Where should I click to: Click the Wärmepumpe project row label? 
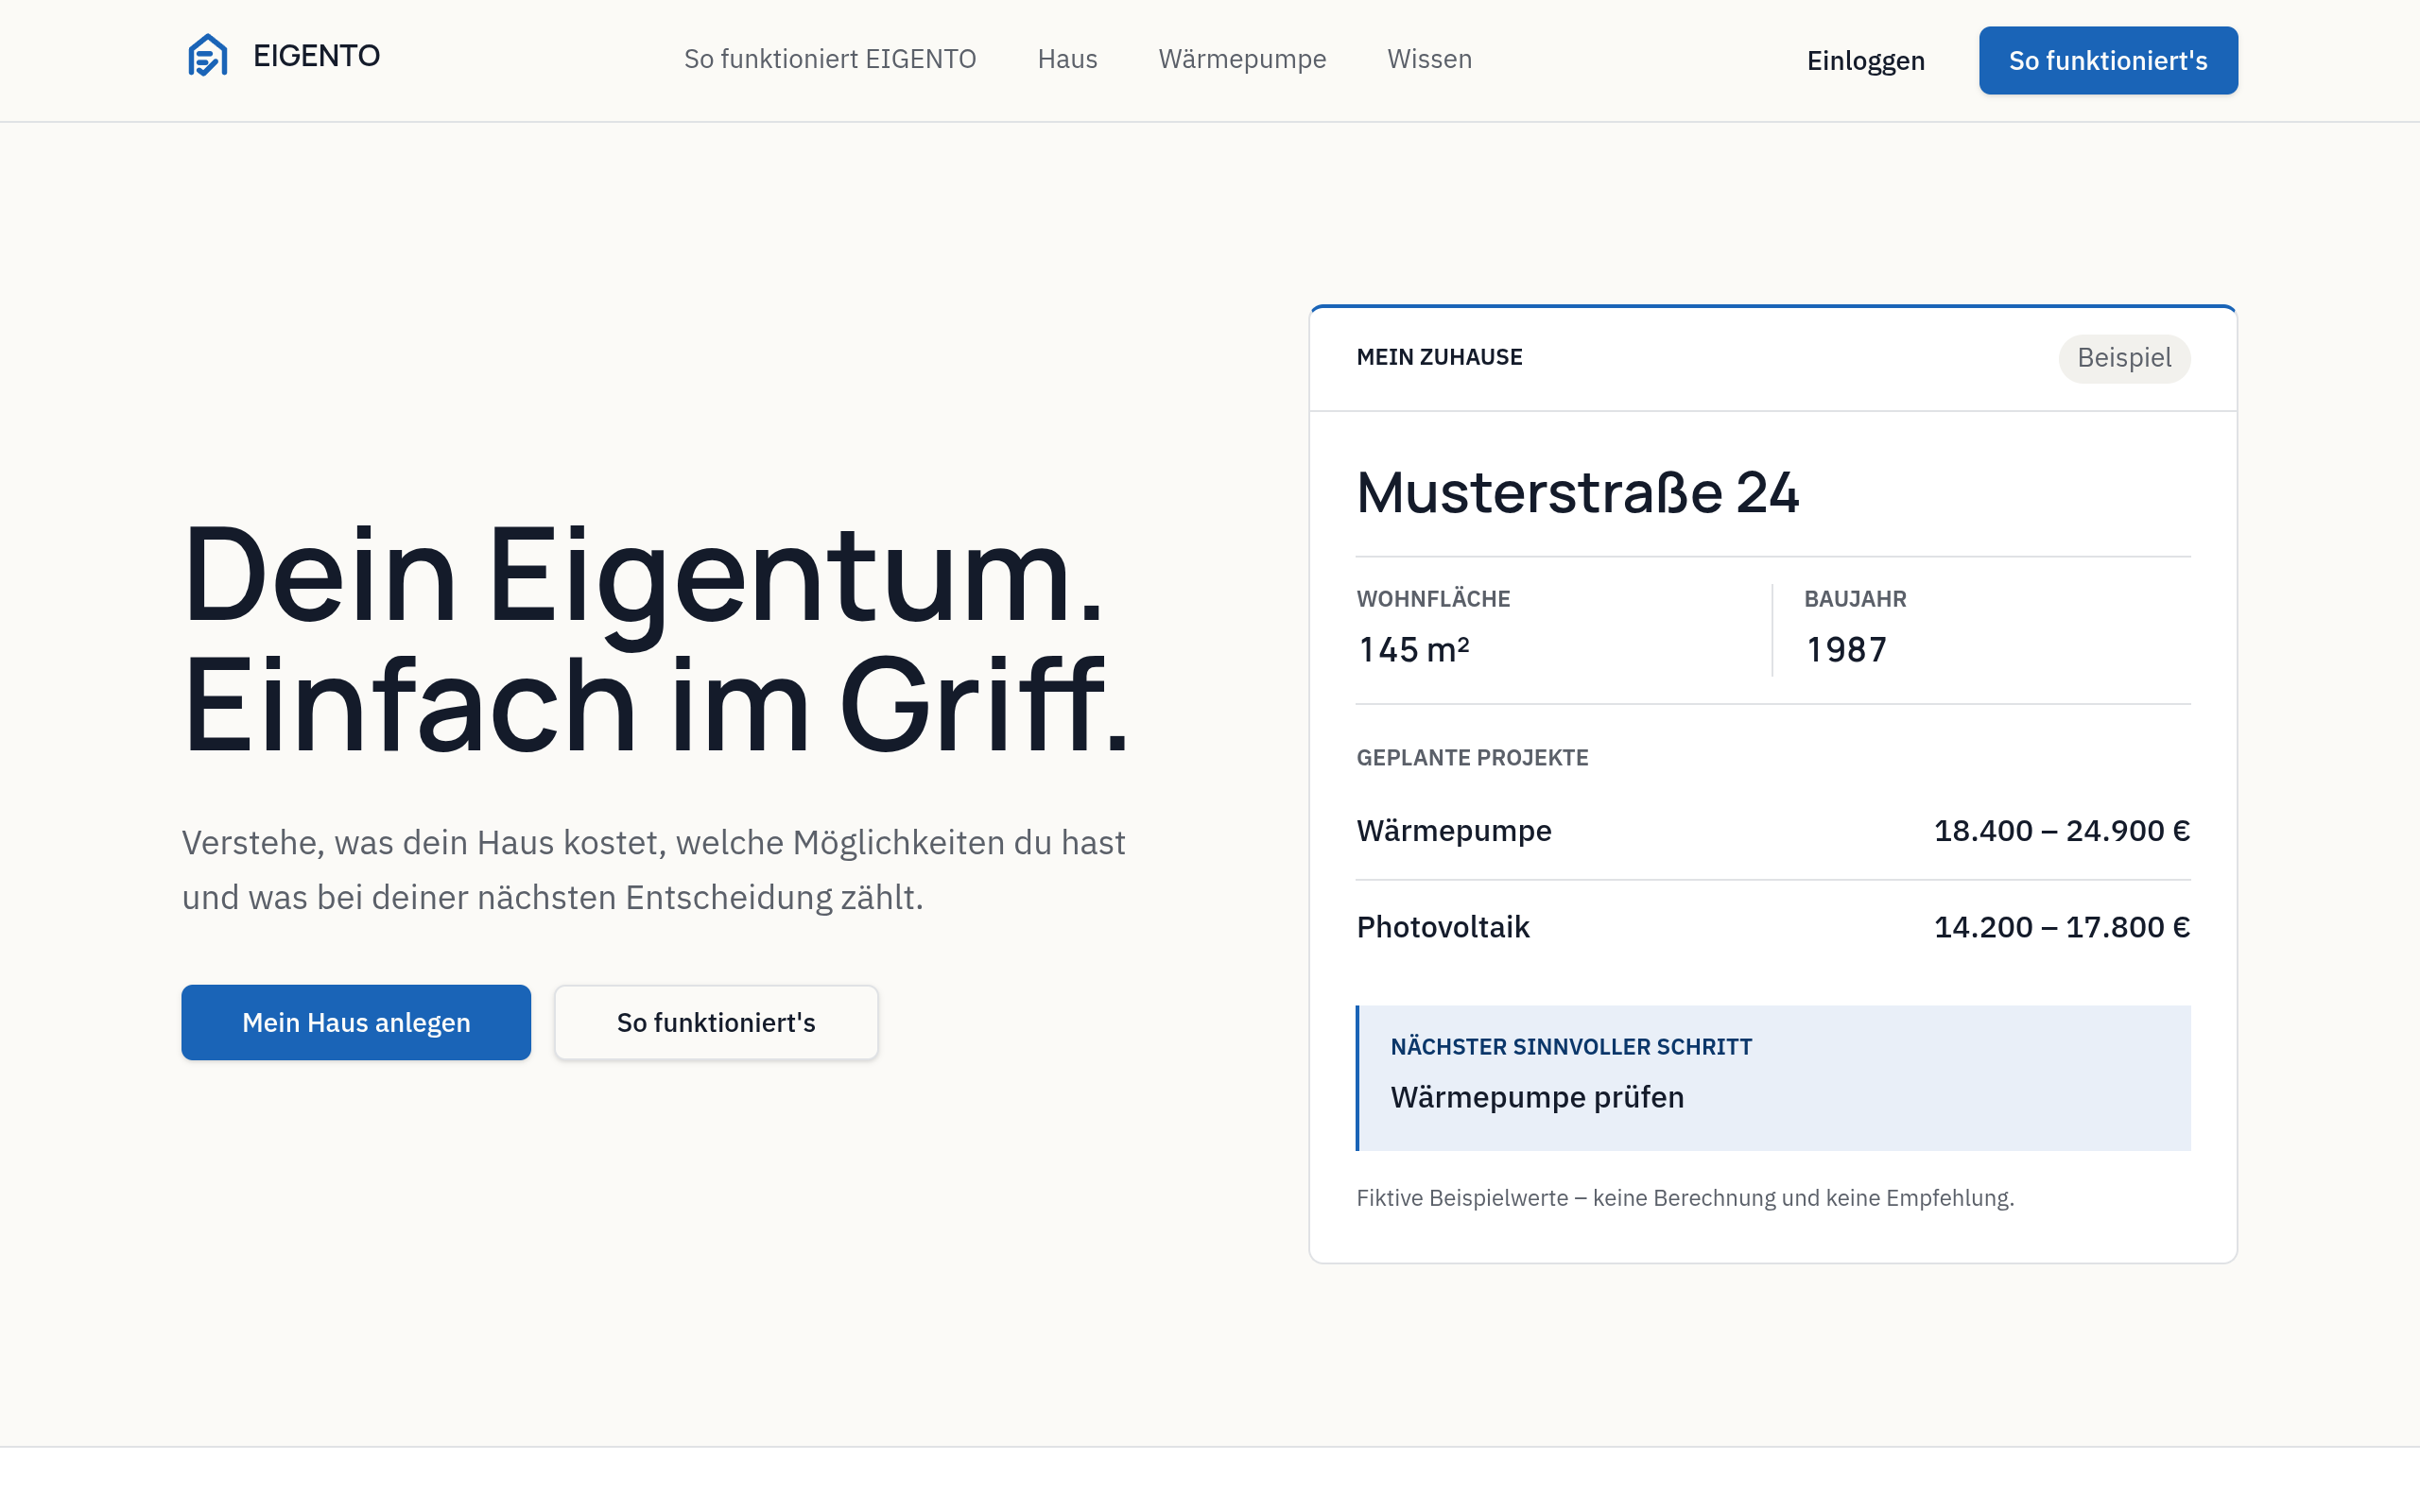(x=1454, y=831)
